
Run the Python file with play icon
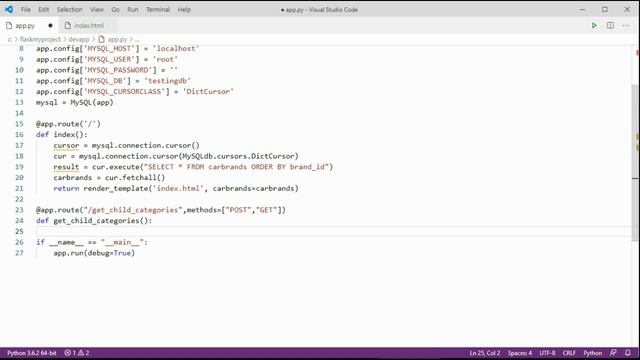click(x=594, y=25)
